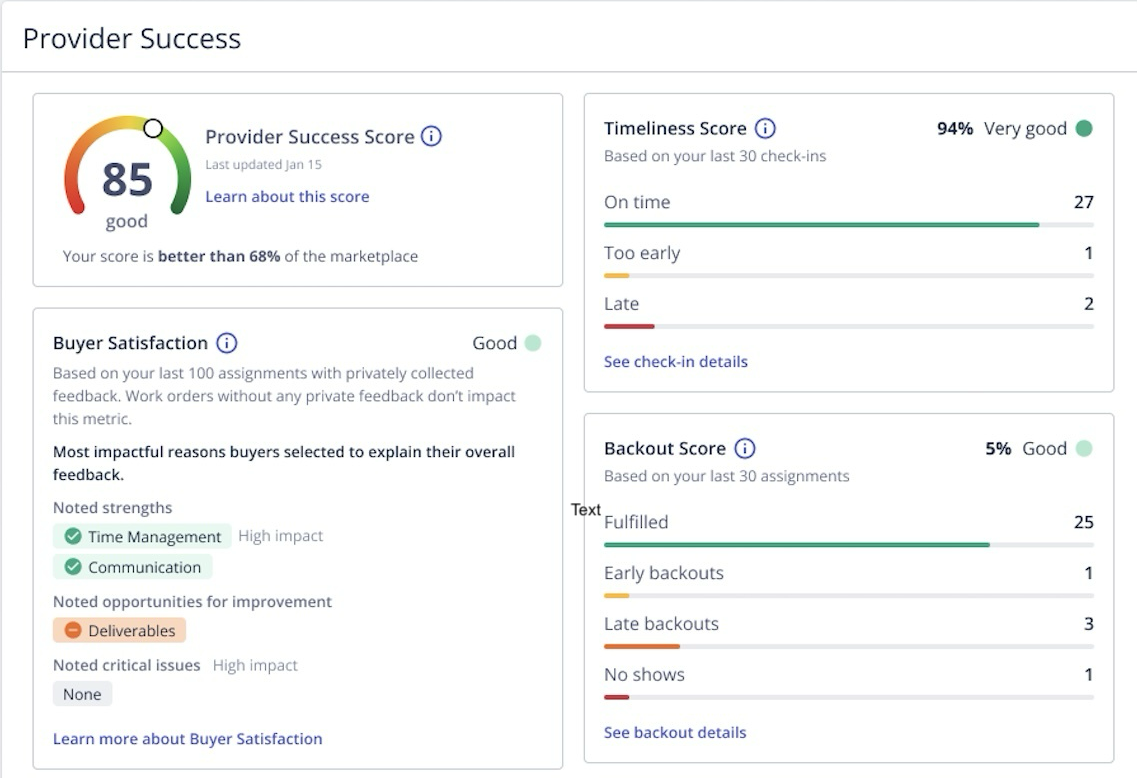Click the Too early progress bar
This screenshot has width=1137, height=778.
[x=848, y=276]
